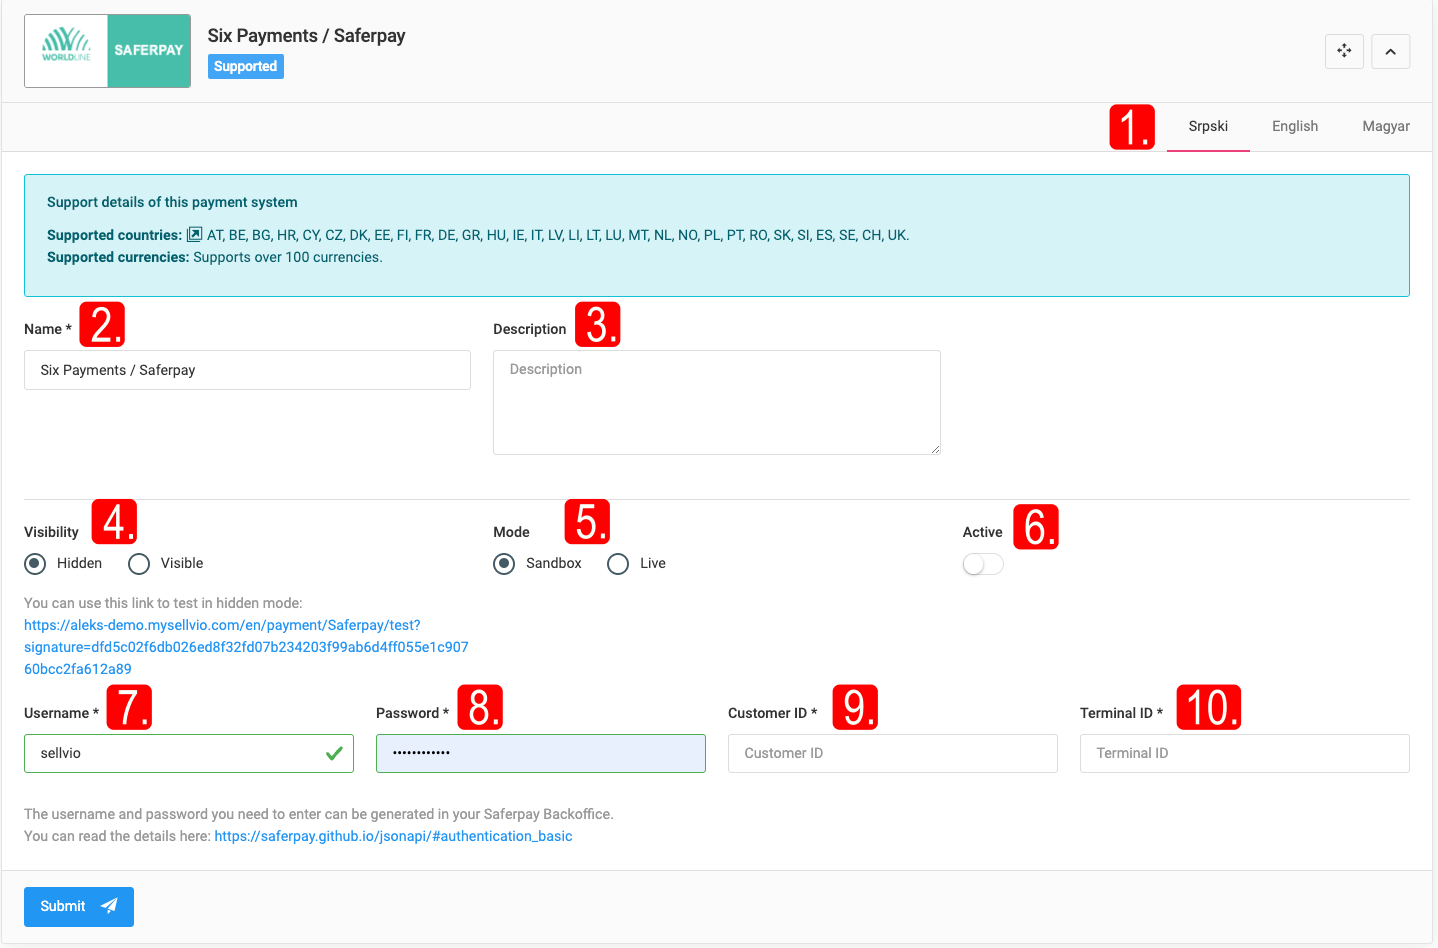
Task: Collapse the Six Payments panel with chevron
Action: [x=1390, y=51]
